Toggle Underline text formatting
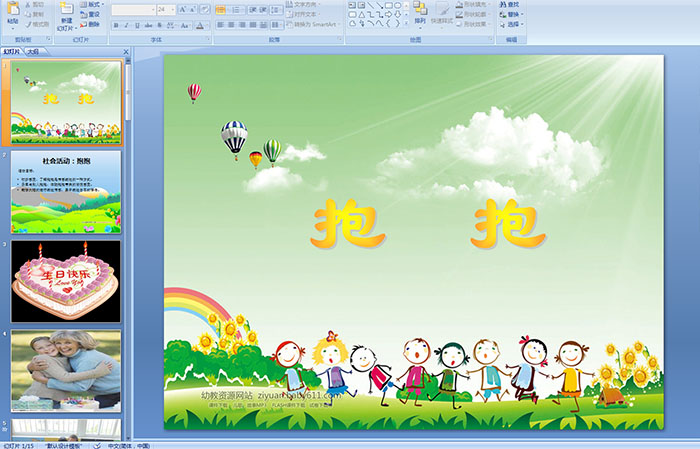 [x=137, y=25]
